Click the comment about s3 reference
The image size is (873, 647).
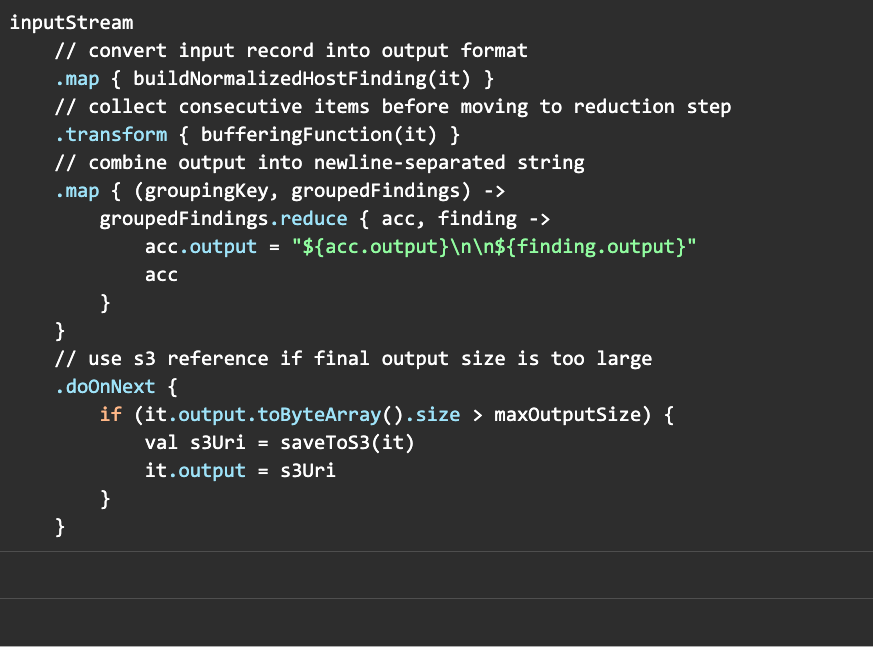click(x=354, y=358)
